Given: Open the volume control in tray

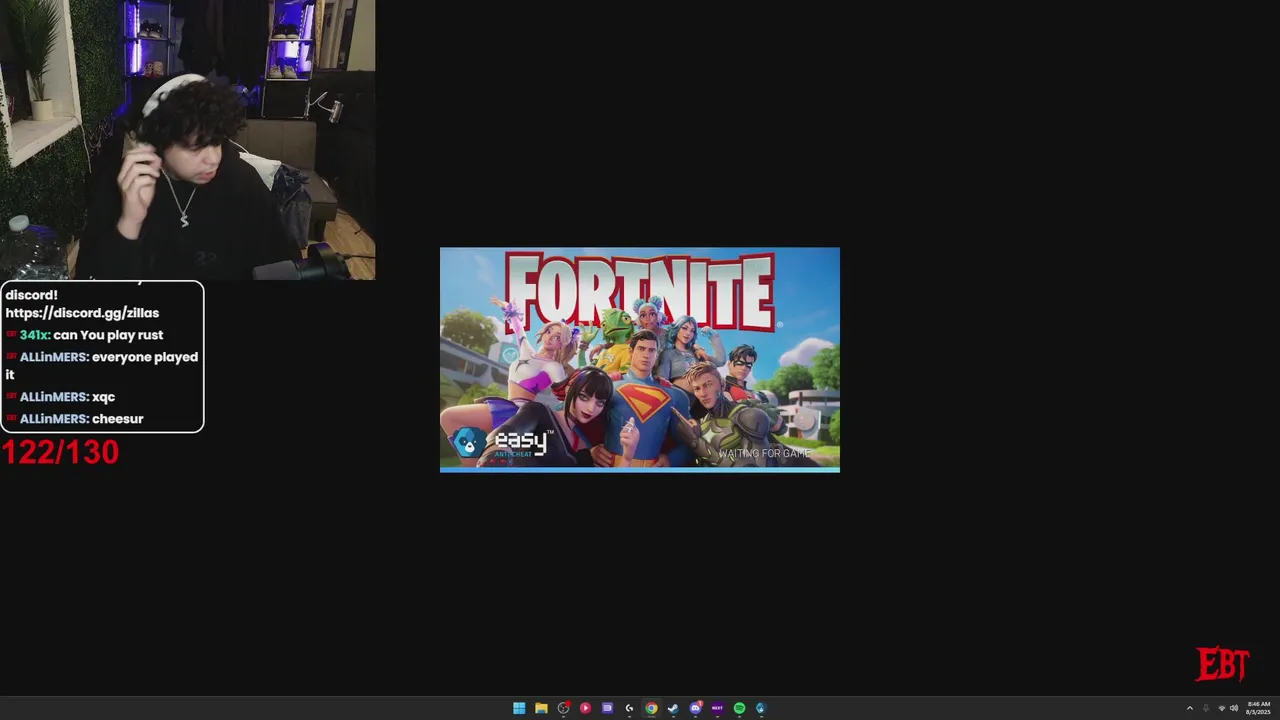Looking at the screenshot, I should coord(1234,708).
